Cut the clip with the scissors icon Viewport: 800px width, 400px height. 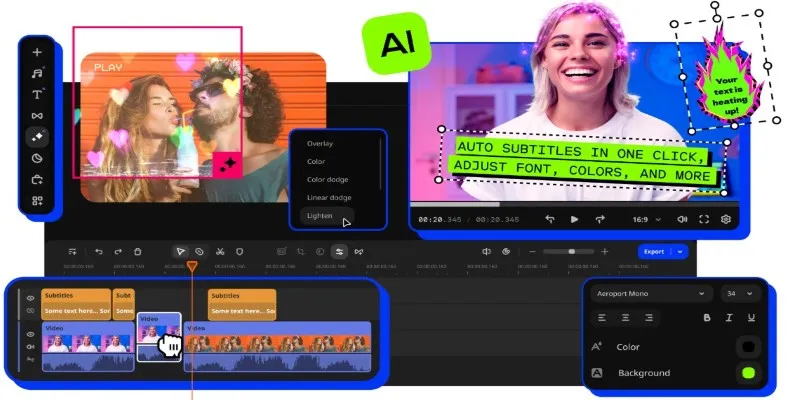click(x=220, y=252)
